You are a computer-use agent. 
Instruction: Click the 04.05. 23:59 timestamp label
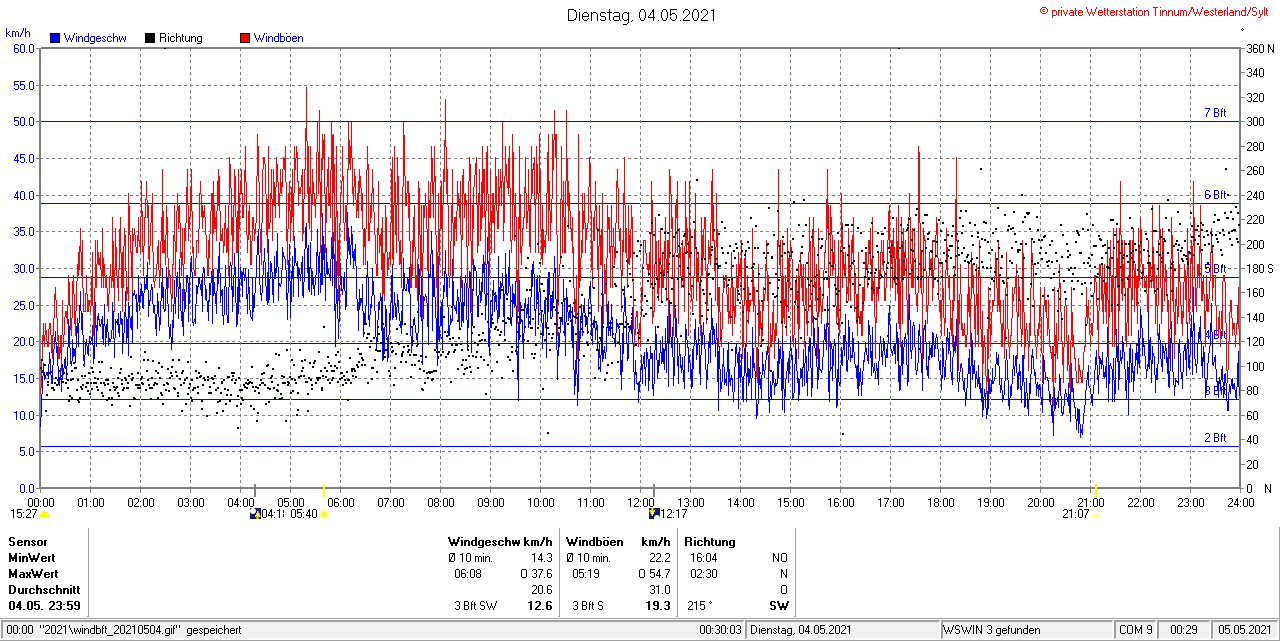(x=45, y=606)
